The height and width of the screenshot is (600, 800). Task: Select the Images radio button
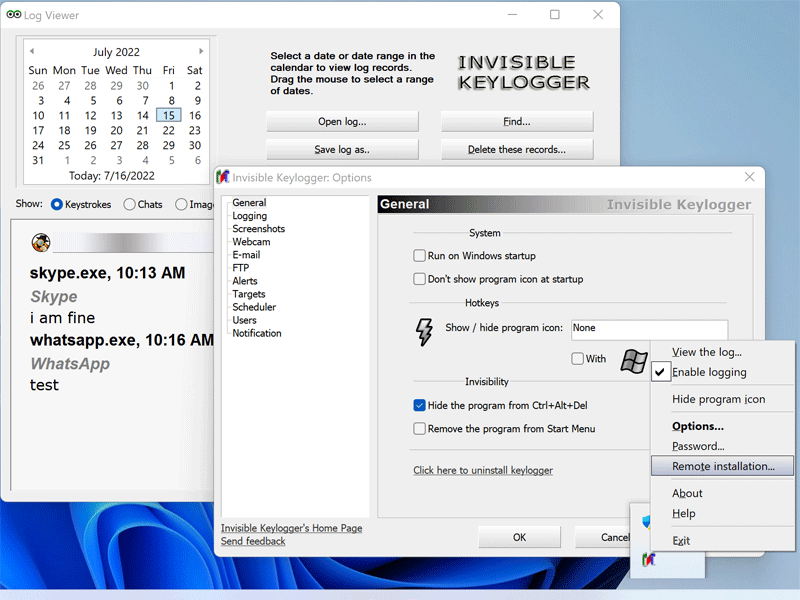coord(181,205)
